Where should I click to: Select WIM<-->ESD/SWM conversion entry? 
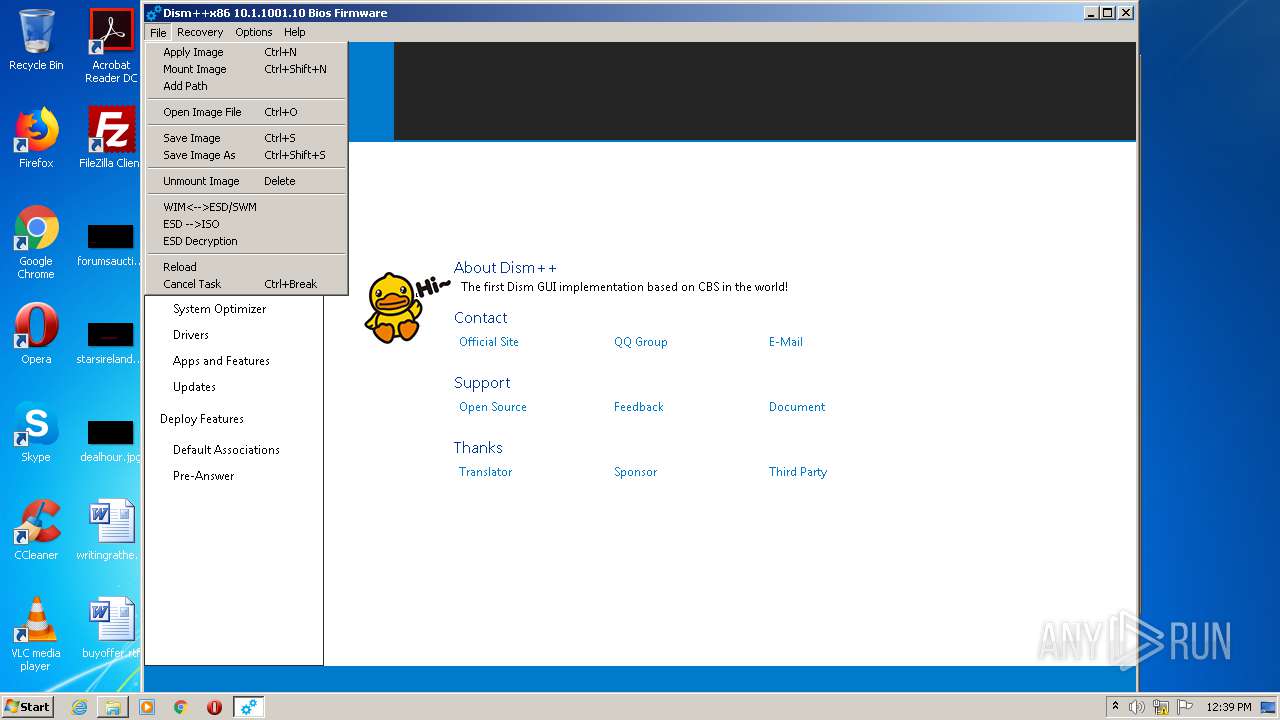(247, 207)
